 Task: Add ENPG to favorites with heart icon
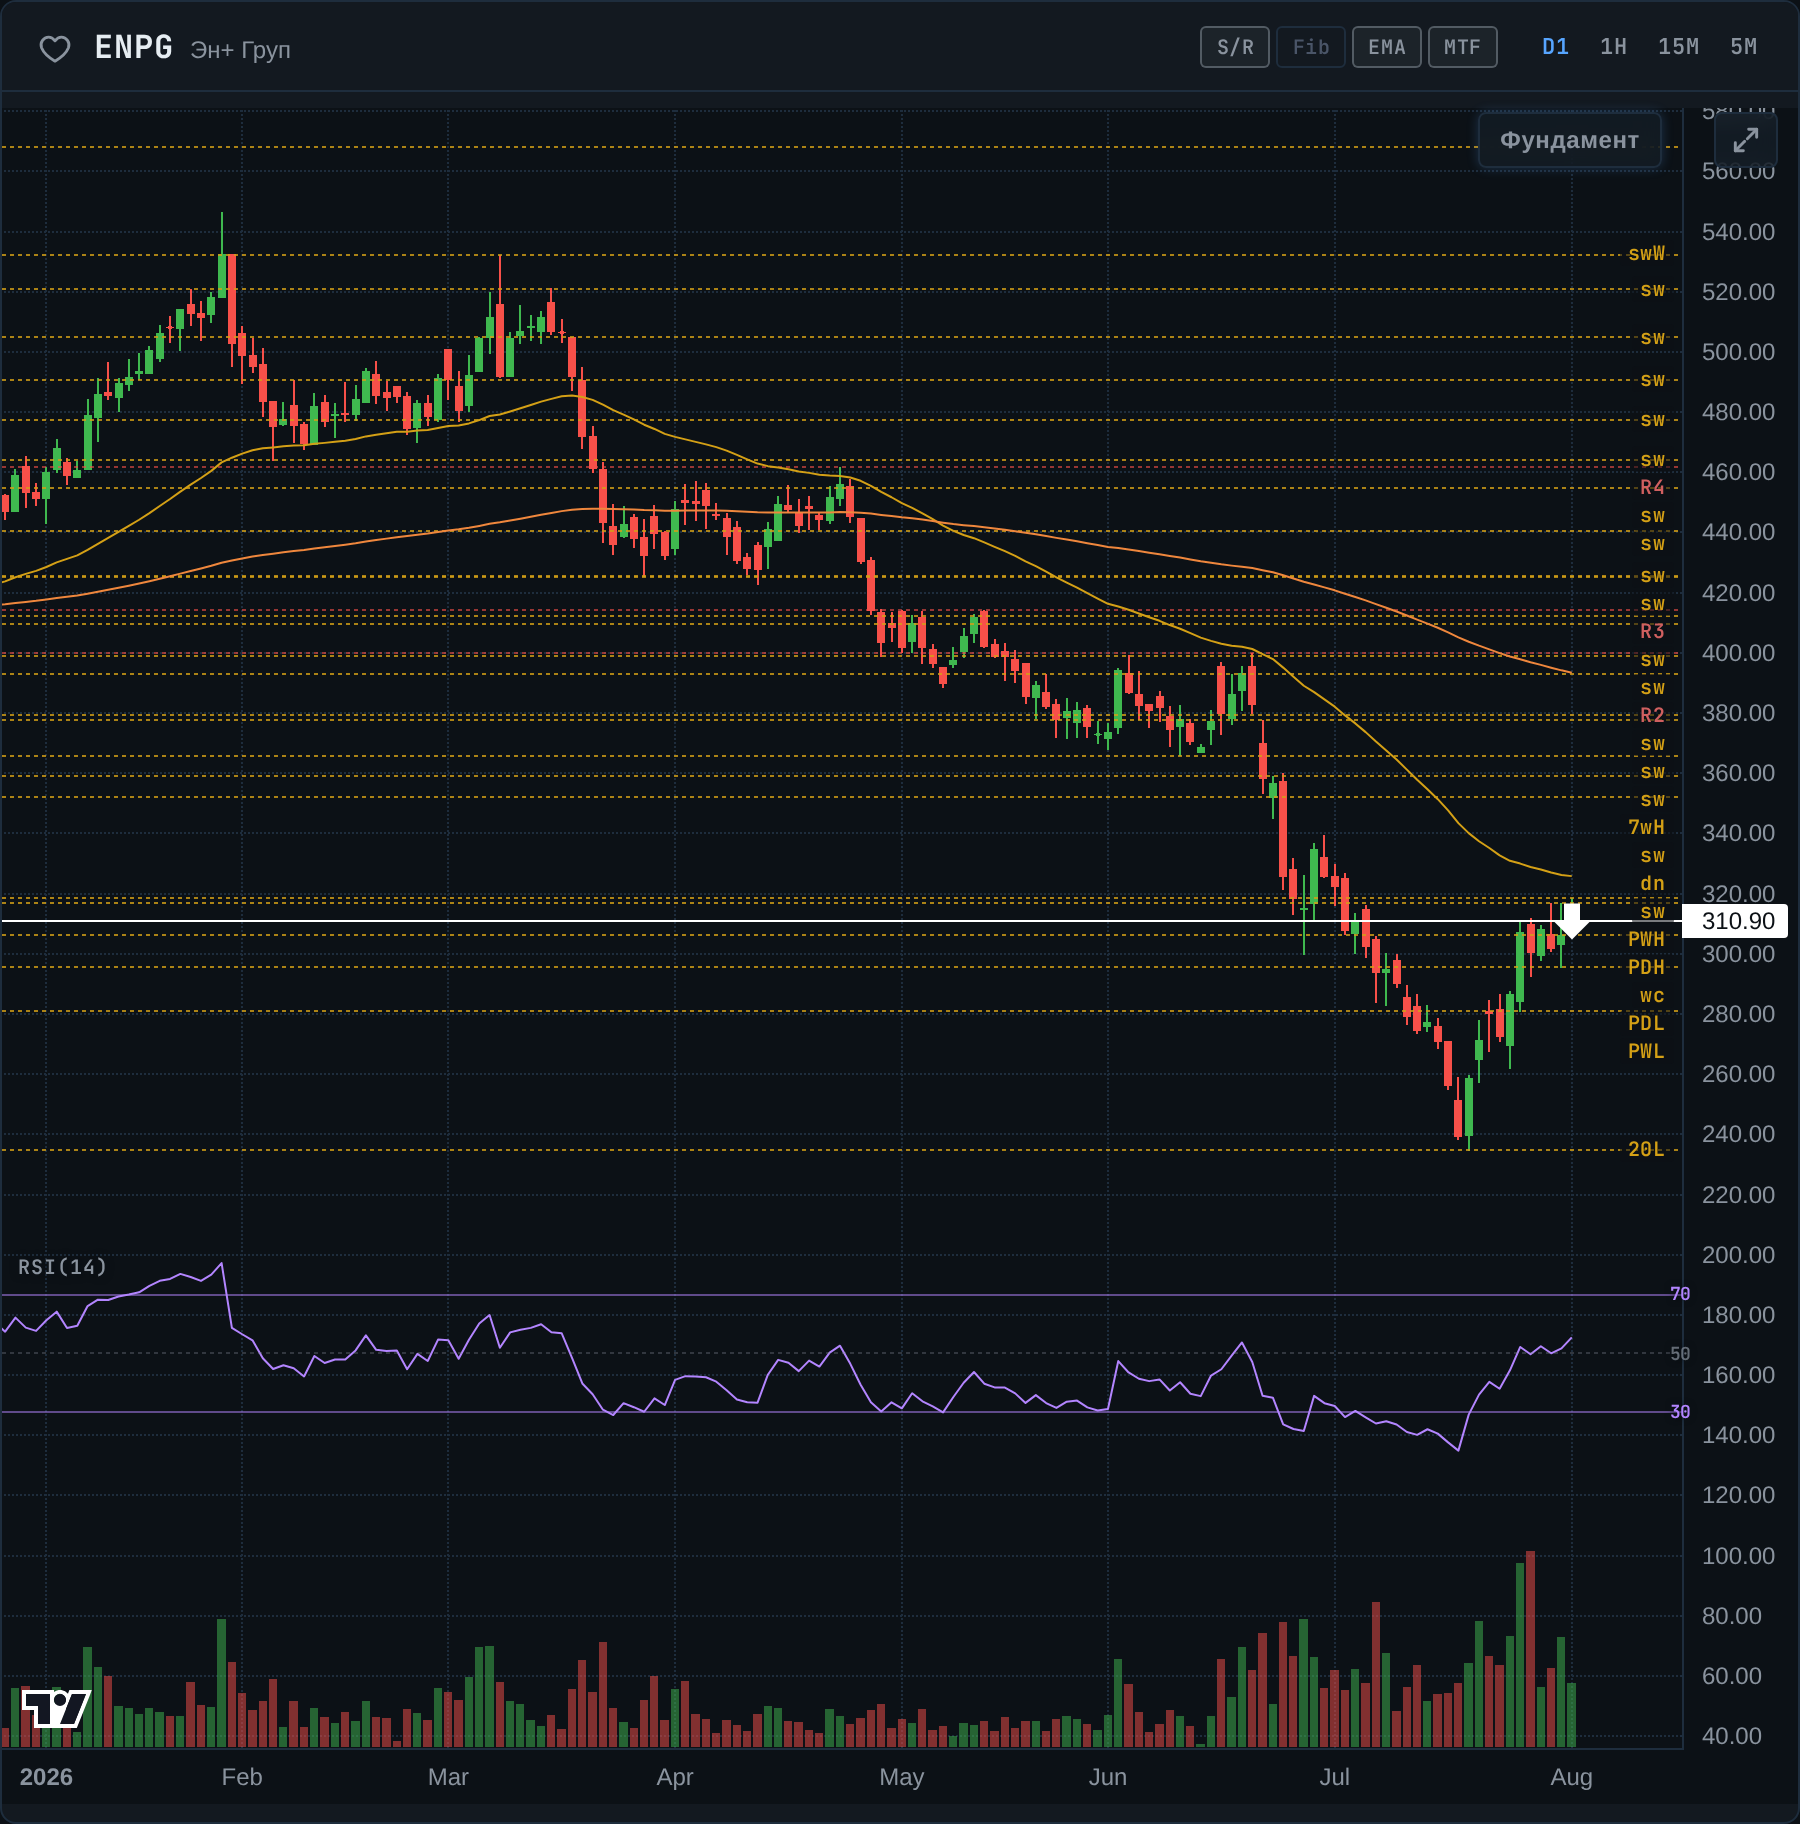55,48
